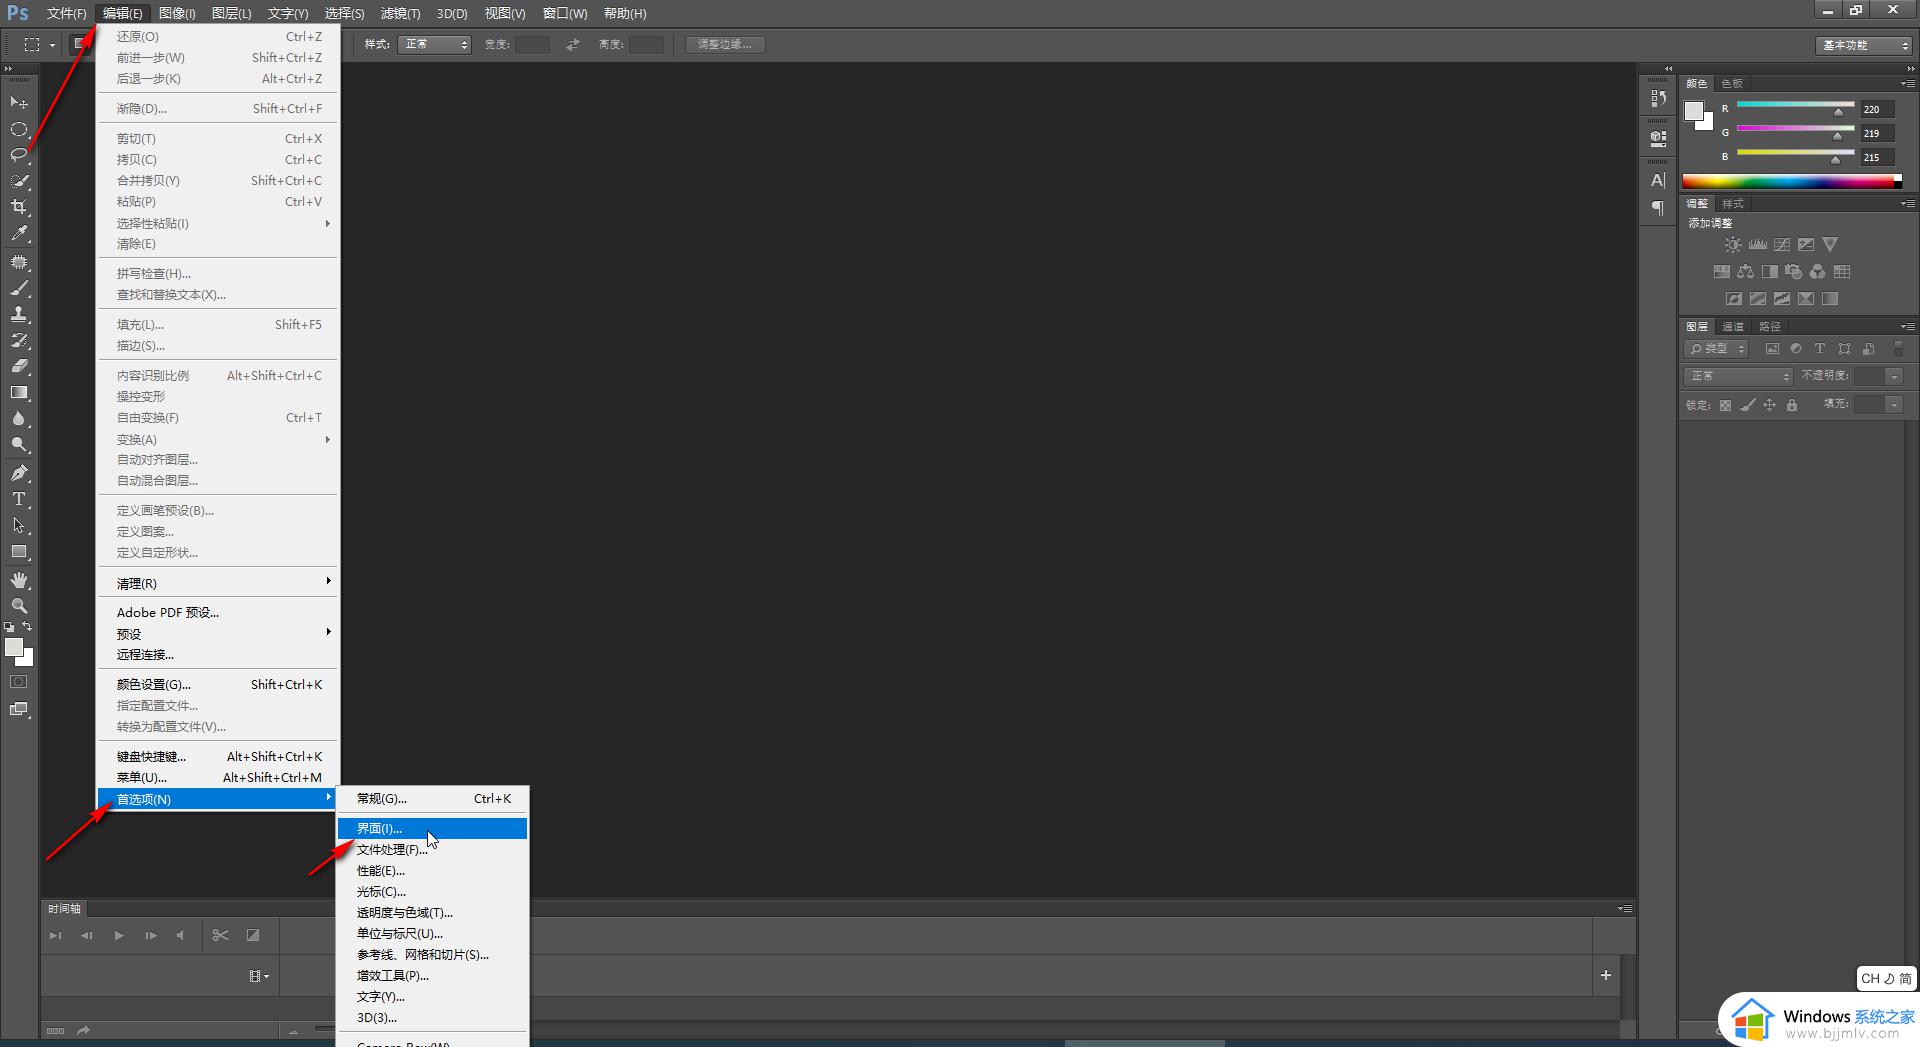
Task: Switch to the 通道 channels tab
Action: pos(1733,326)
